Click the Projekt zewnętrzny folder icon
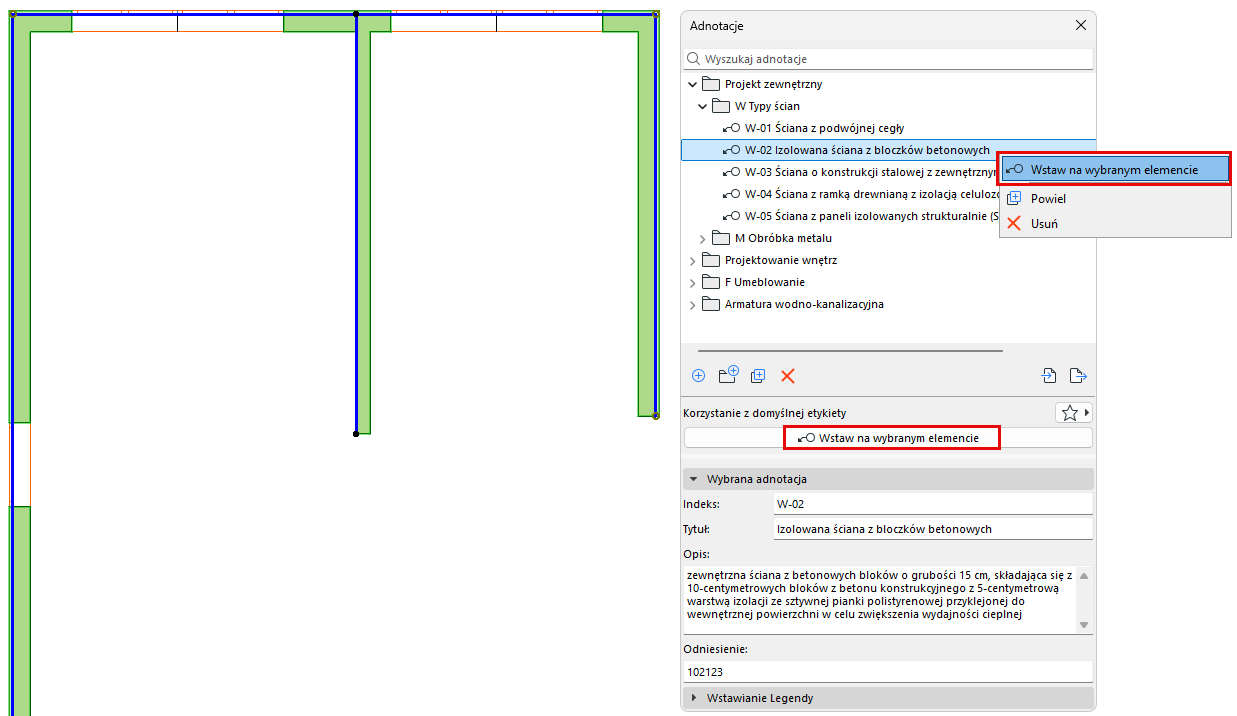This screenshot has width=1237, height=716. click(x=711, y=84)
